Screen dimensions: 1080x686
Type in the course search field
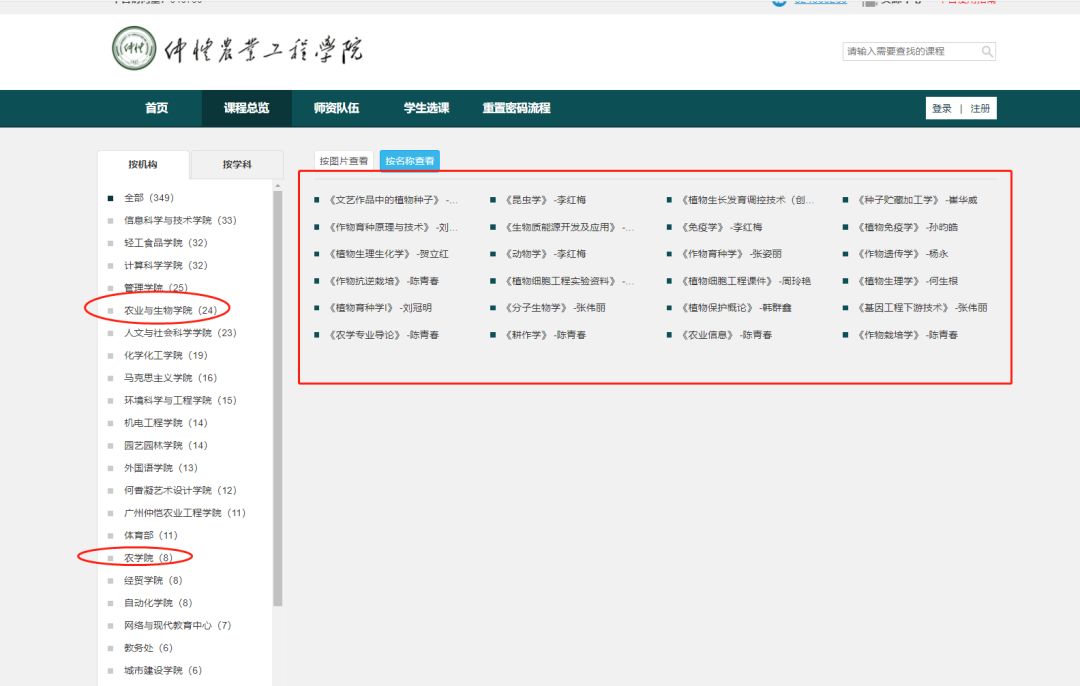coord(910,52)
